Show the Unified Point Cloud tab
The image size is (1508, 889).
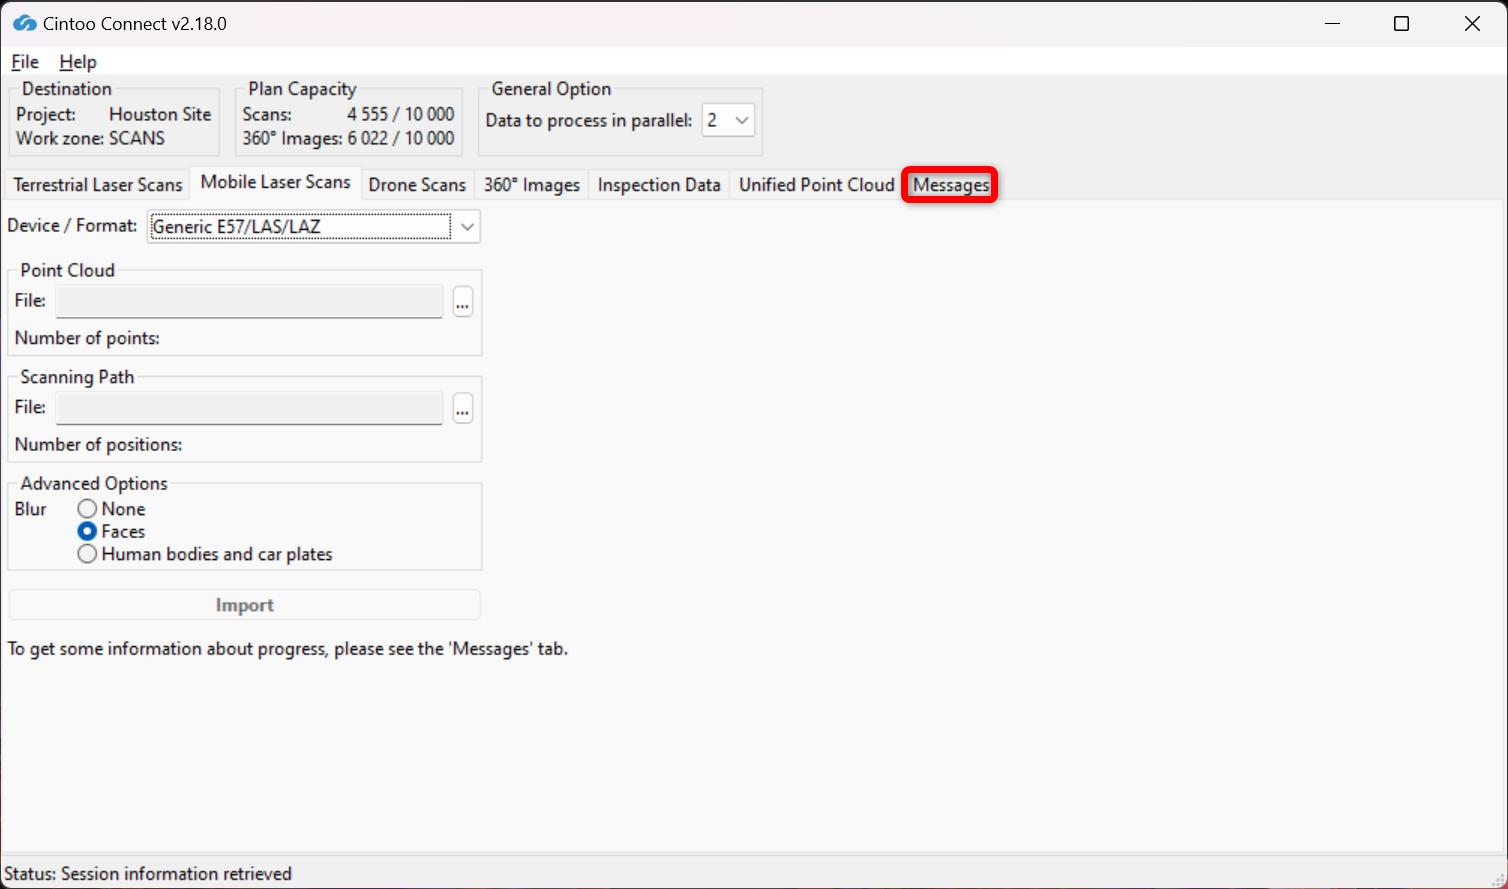coord(817,185)
